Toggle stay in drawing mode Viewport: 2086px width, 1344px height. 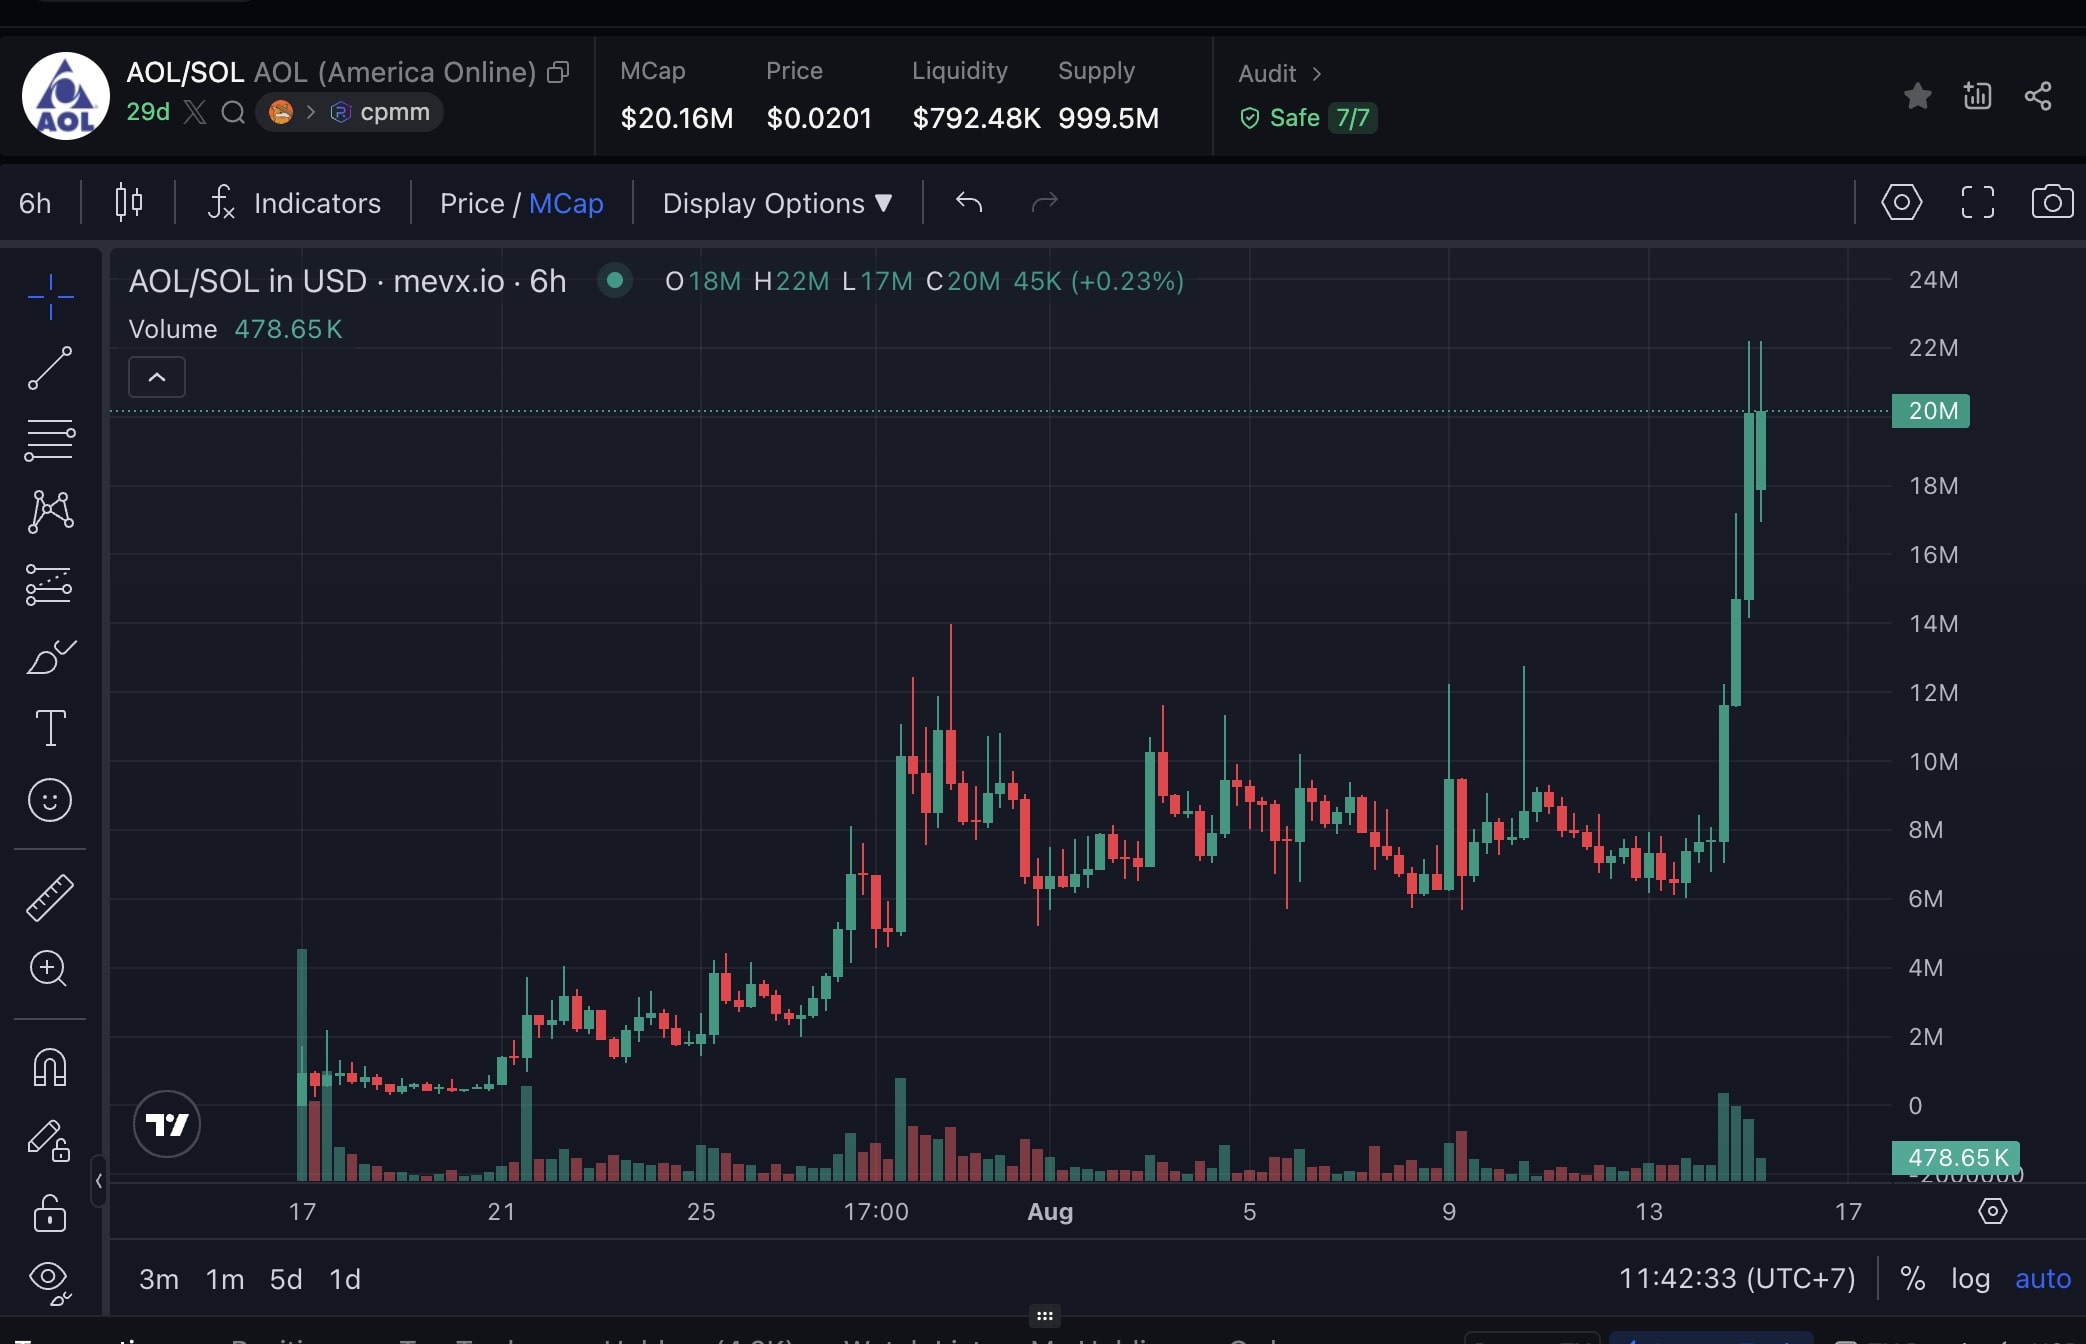click(48, 1140)
